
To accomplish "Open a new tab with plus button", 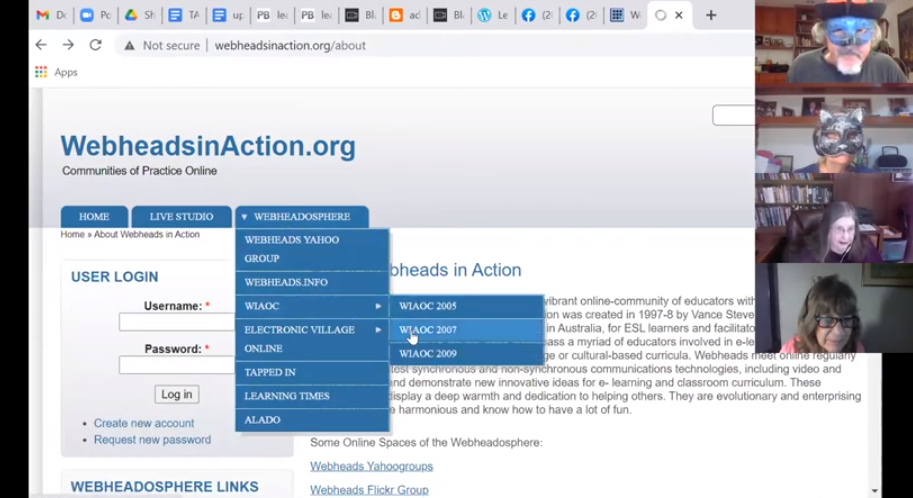I will pyautogui.click(x=711, y=15).
